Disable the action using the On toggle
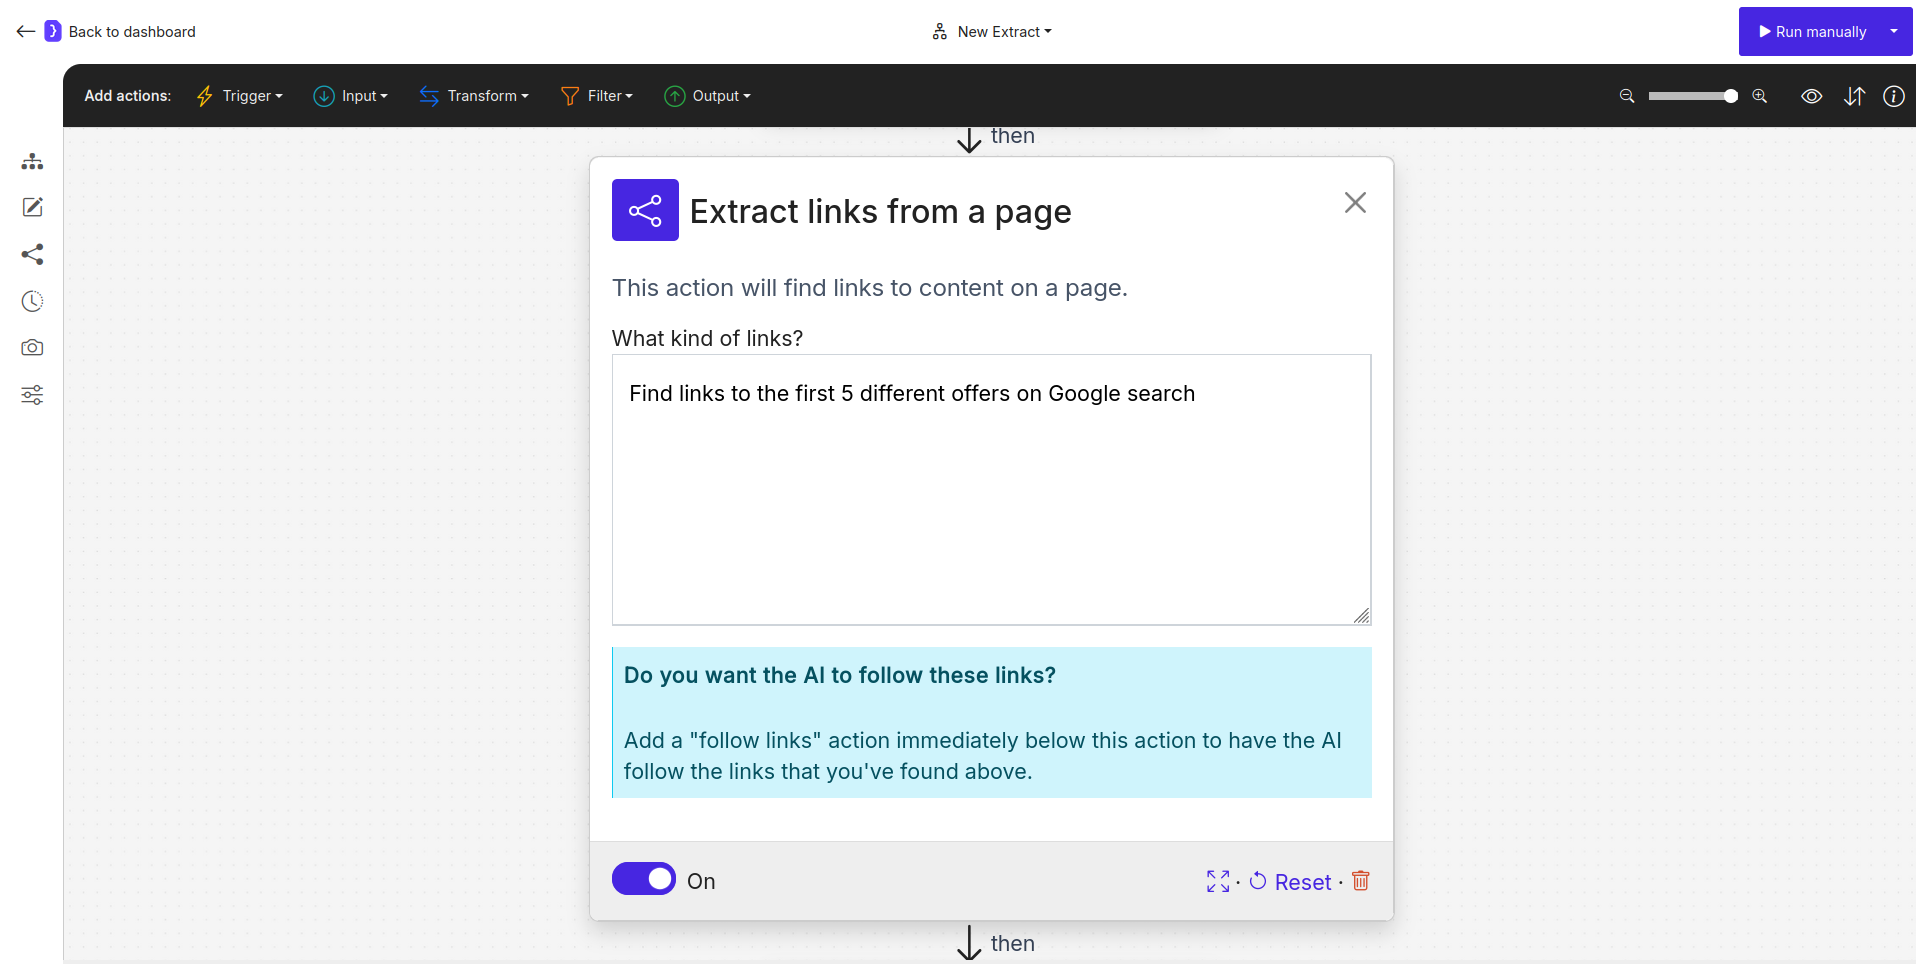 [644, 878]
